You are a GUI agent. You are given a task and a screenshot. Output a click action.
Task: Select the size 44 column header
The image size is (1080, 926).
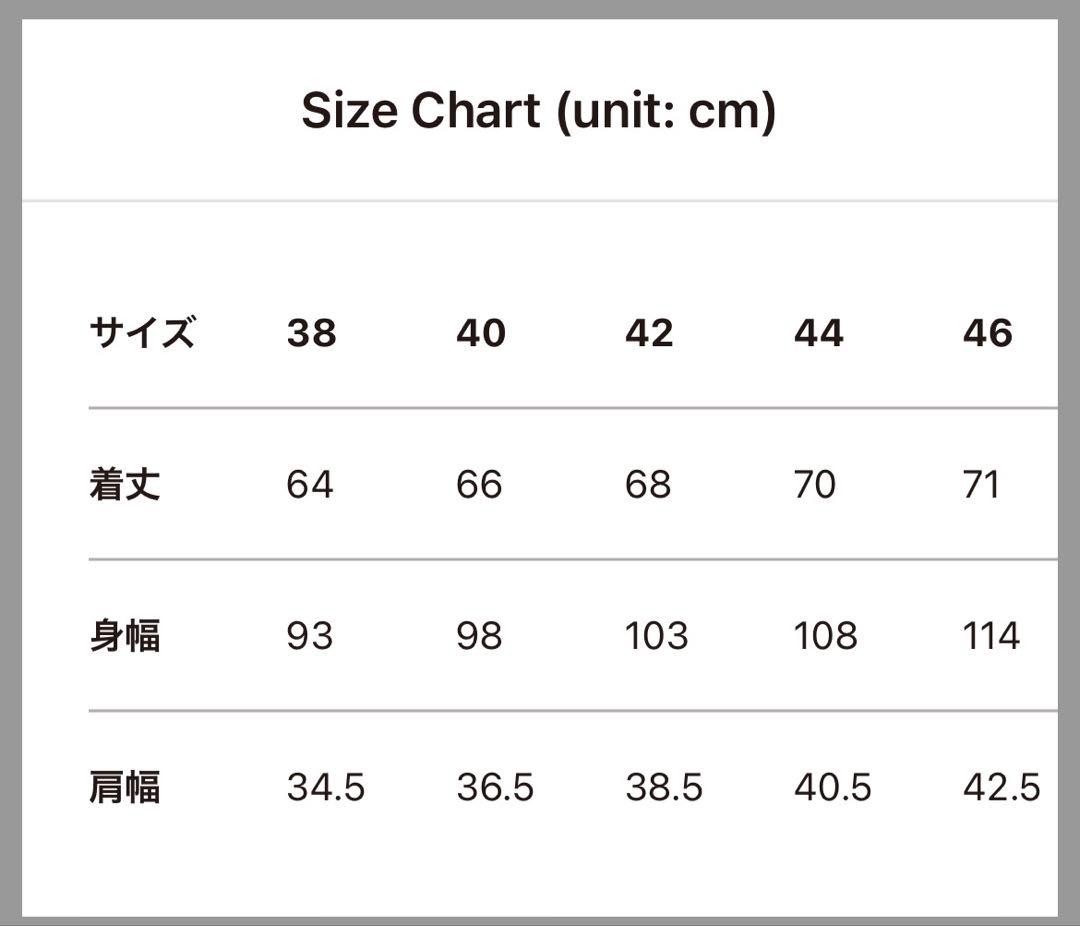[819, 333]
